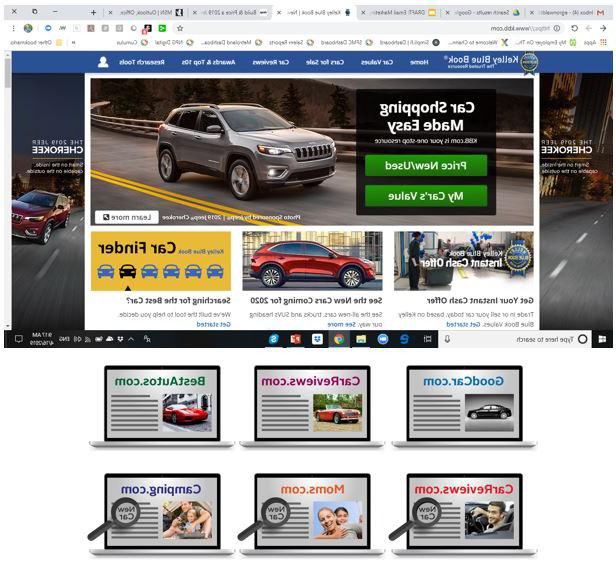
Task: Open the user account icon in KBB header
Action: click(x=103, y=62)
